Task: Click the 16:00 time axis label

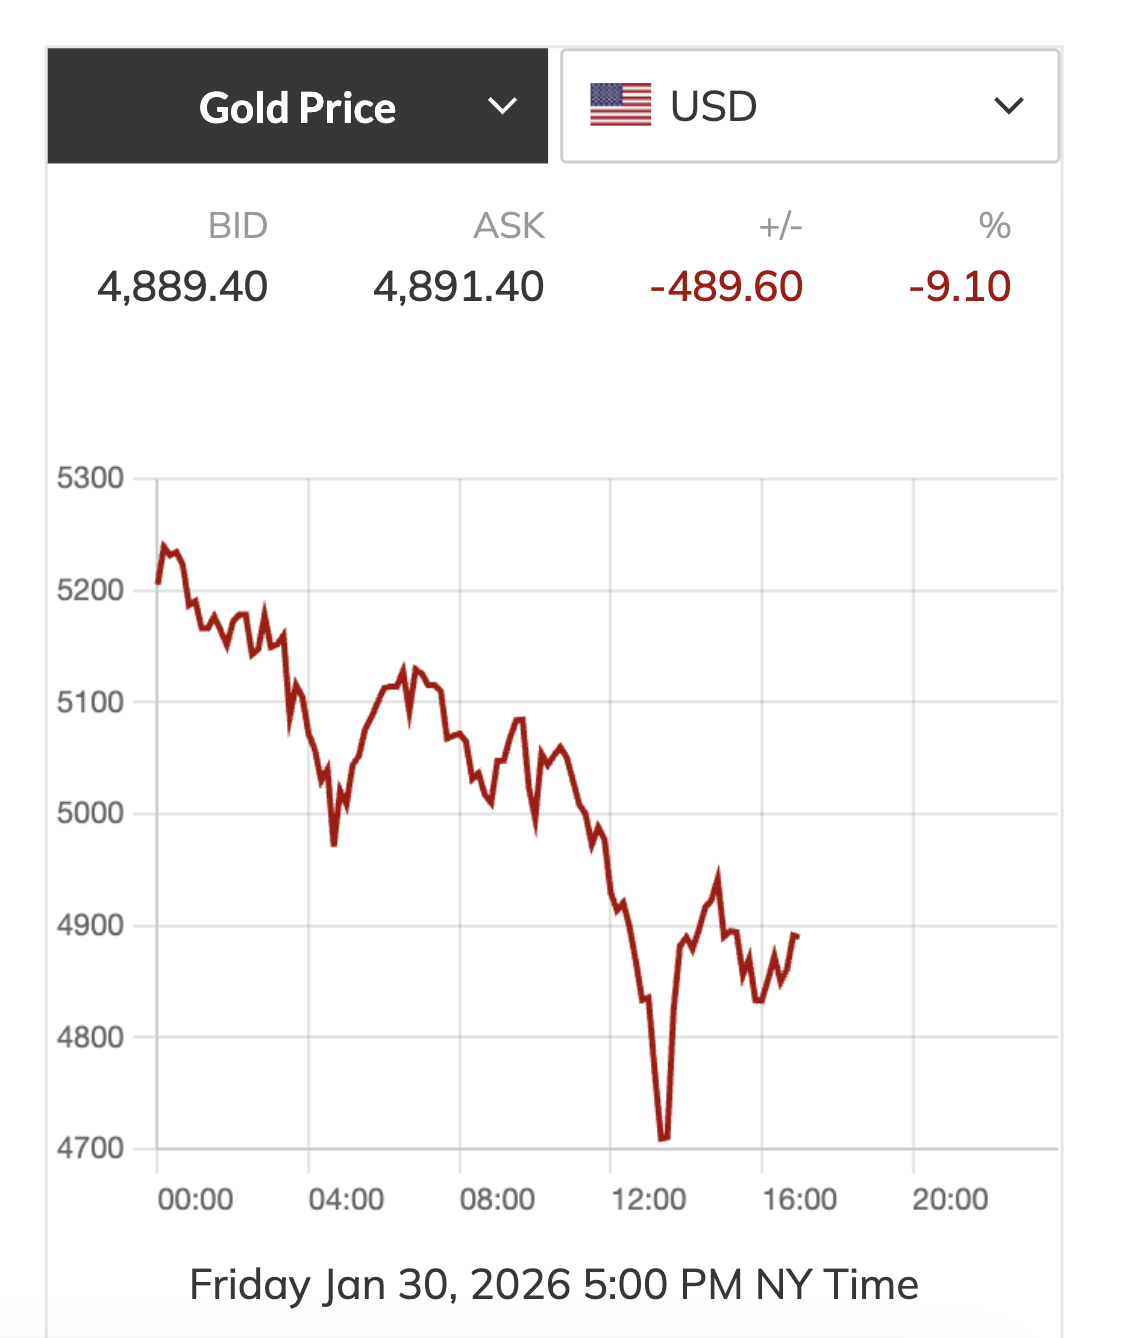Action: point(800,1199)
